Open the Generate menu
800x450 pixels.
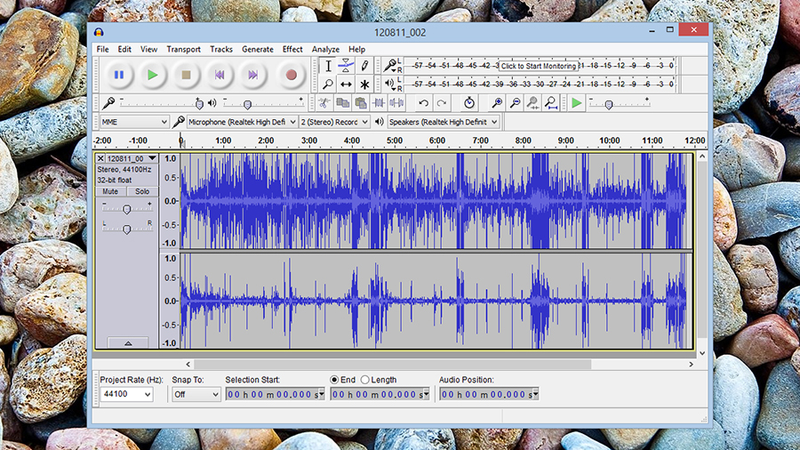click(257, 49)
